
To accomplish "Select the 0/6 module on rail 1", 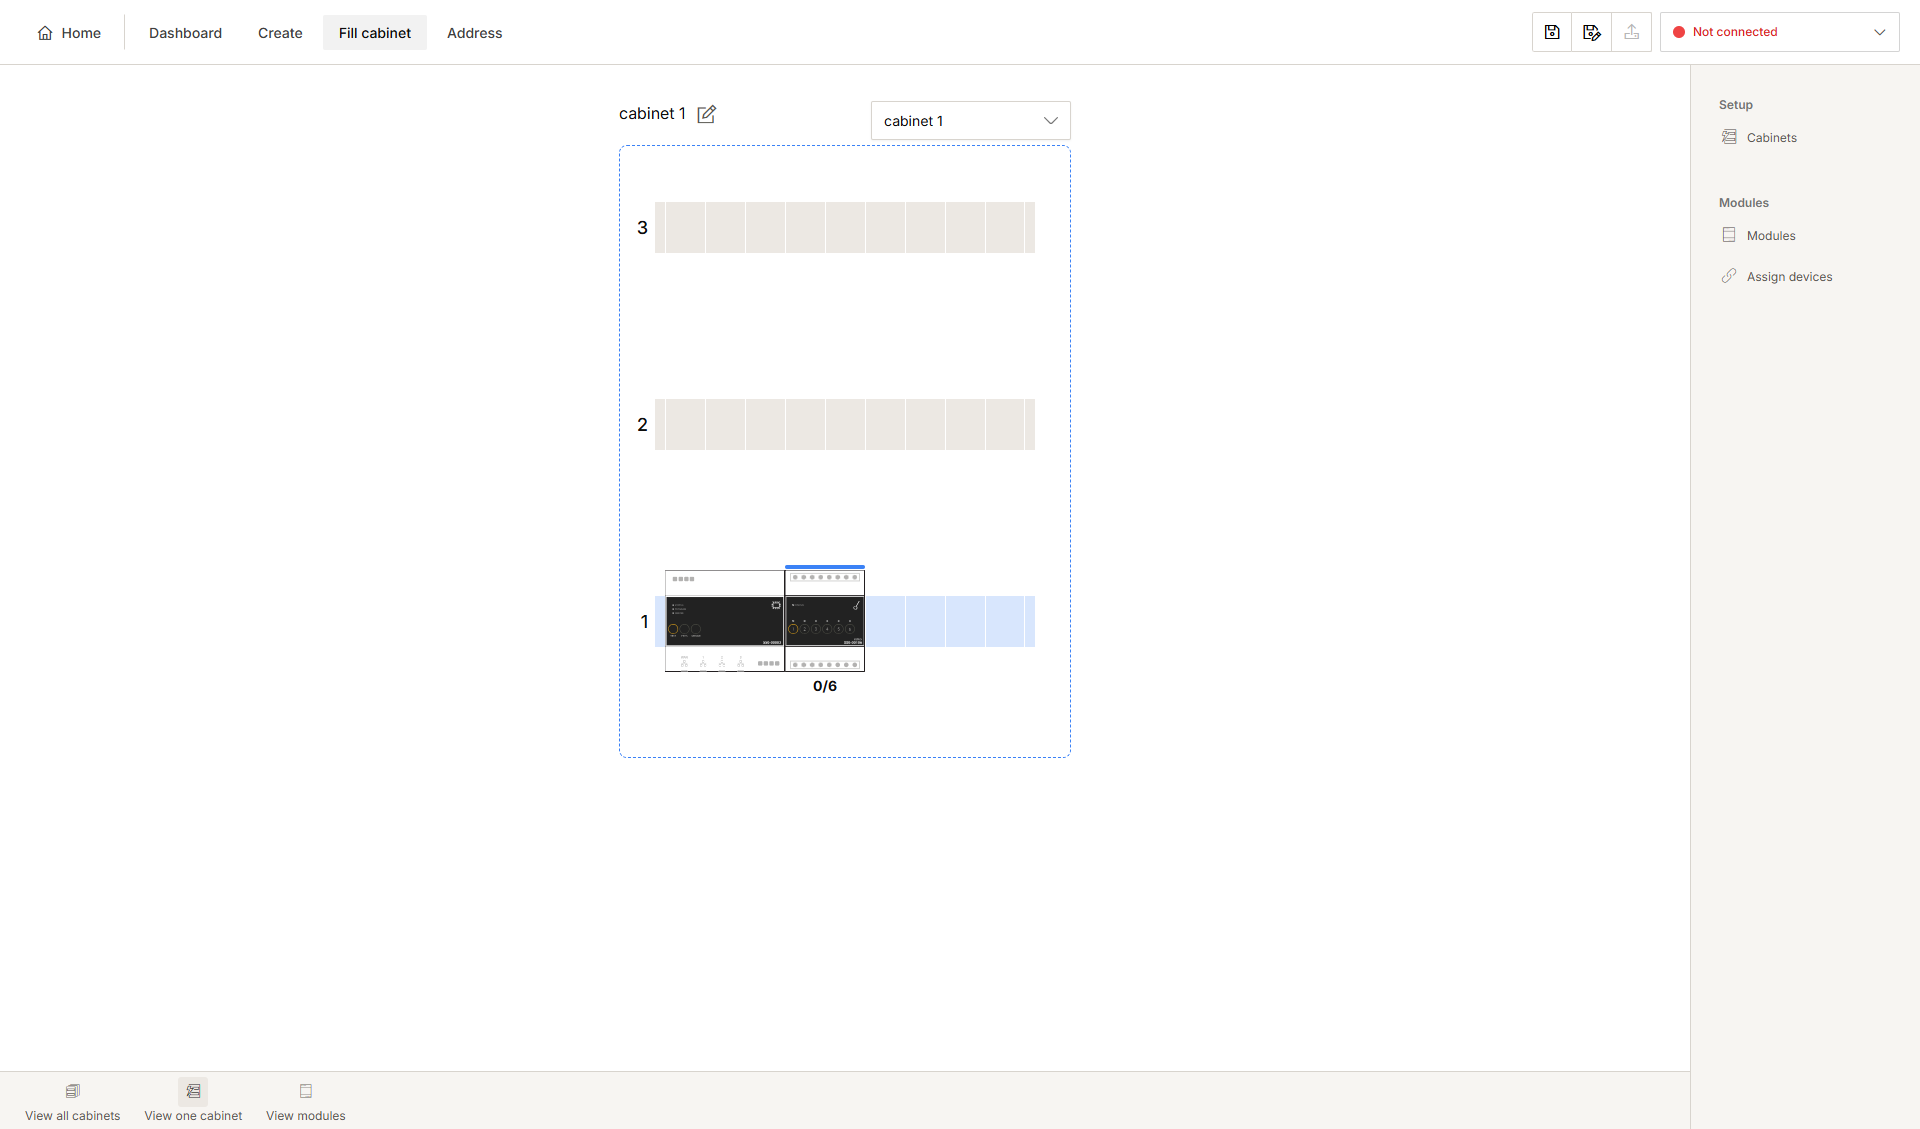I will point(825,621).
